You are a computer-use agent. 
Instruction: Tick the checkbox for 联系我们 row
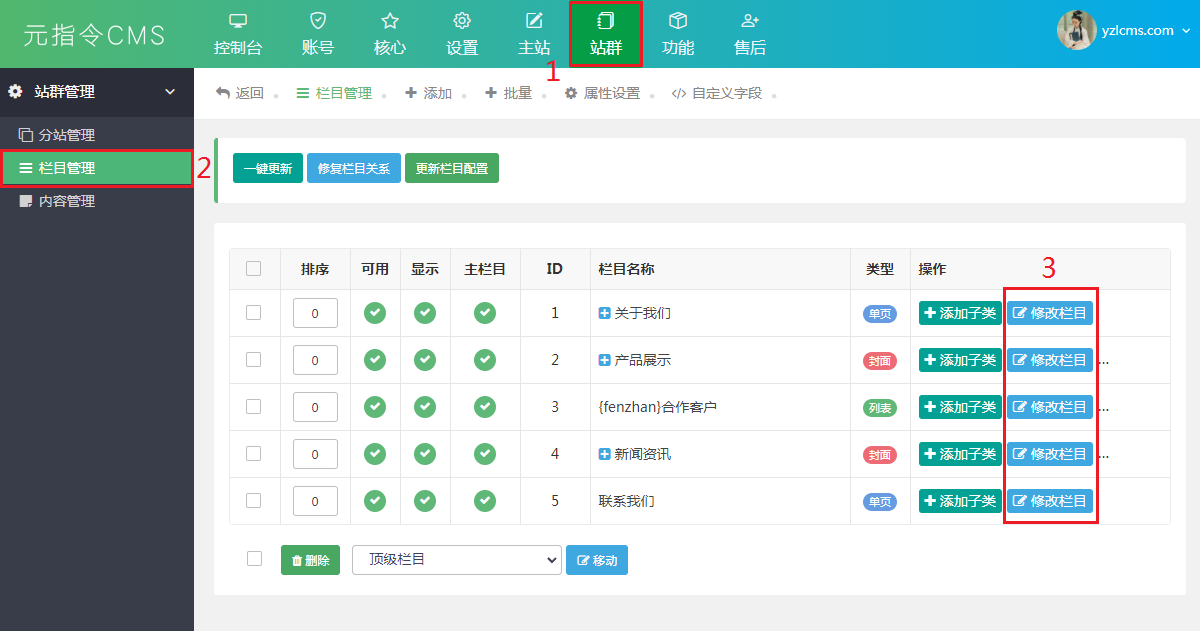[253, 500]
